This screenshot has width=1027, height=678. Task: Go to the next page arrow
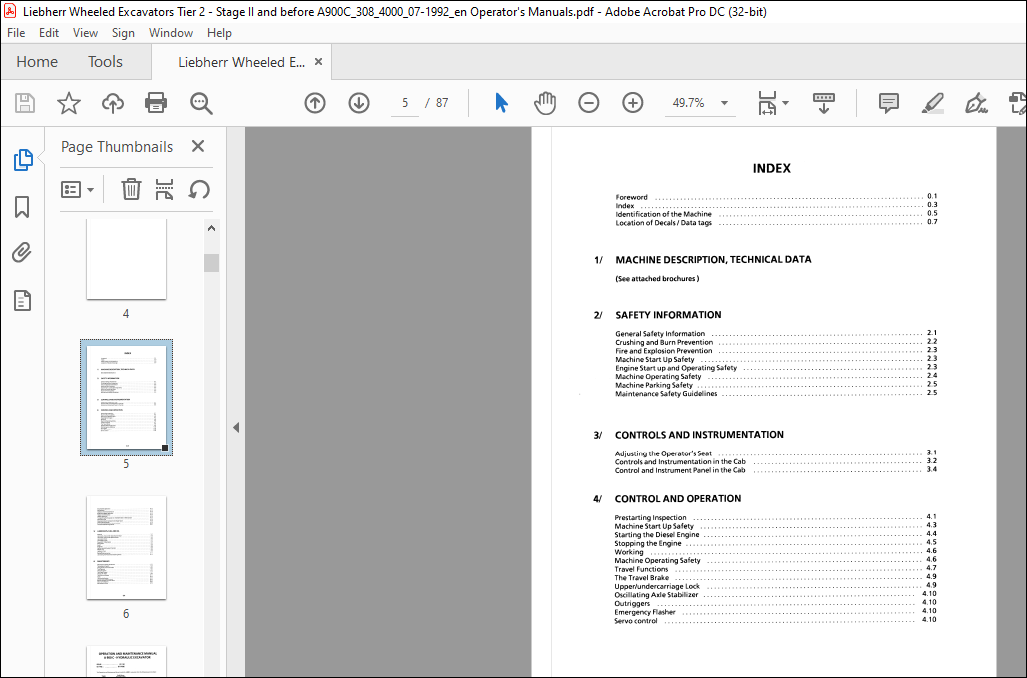point(359,103)
